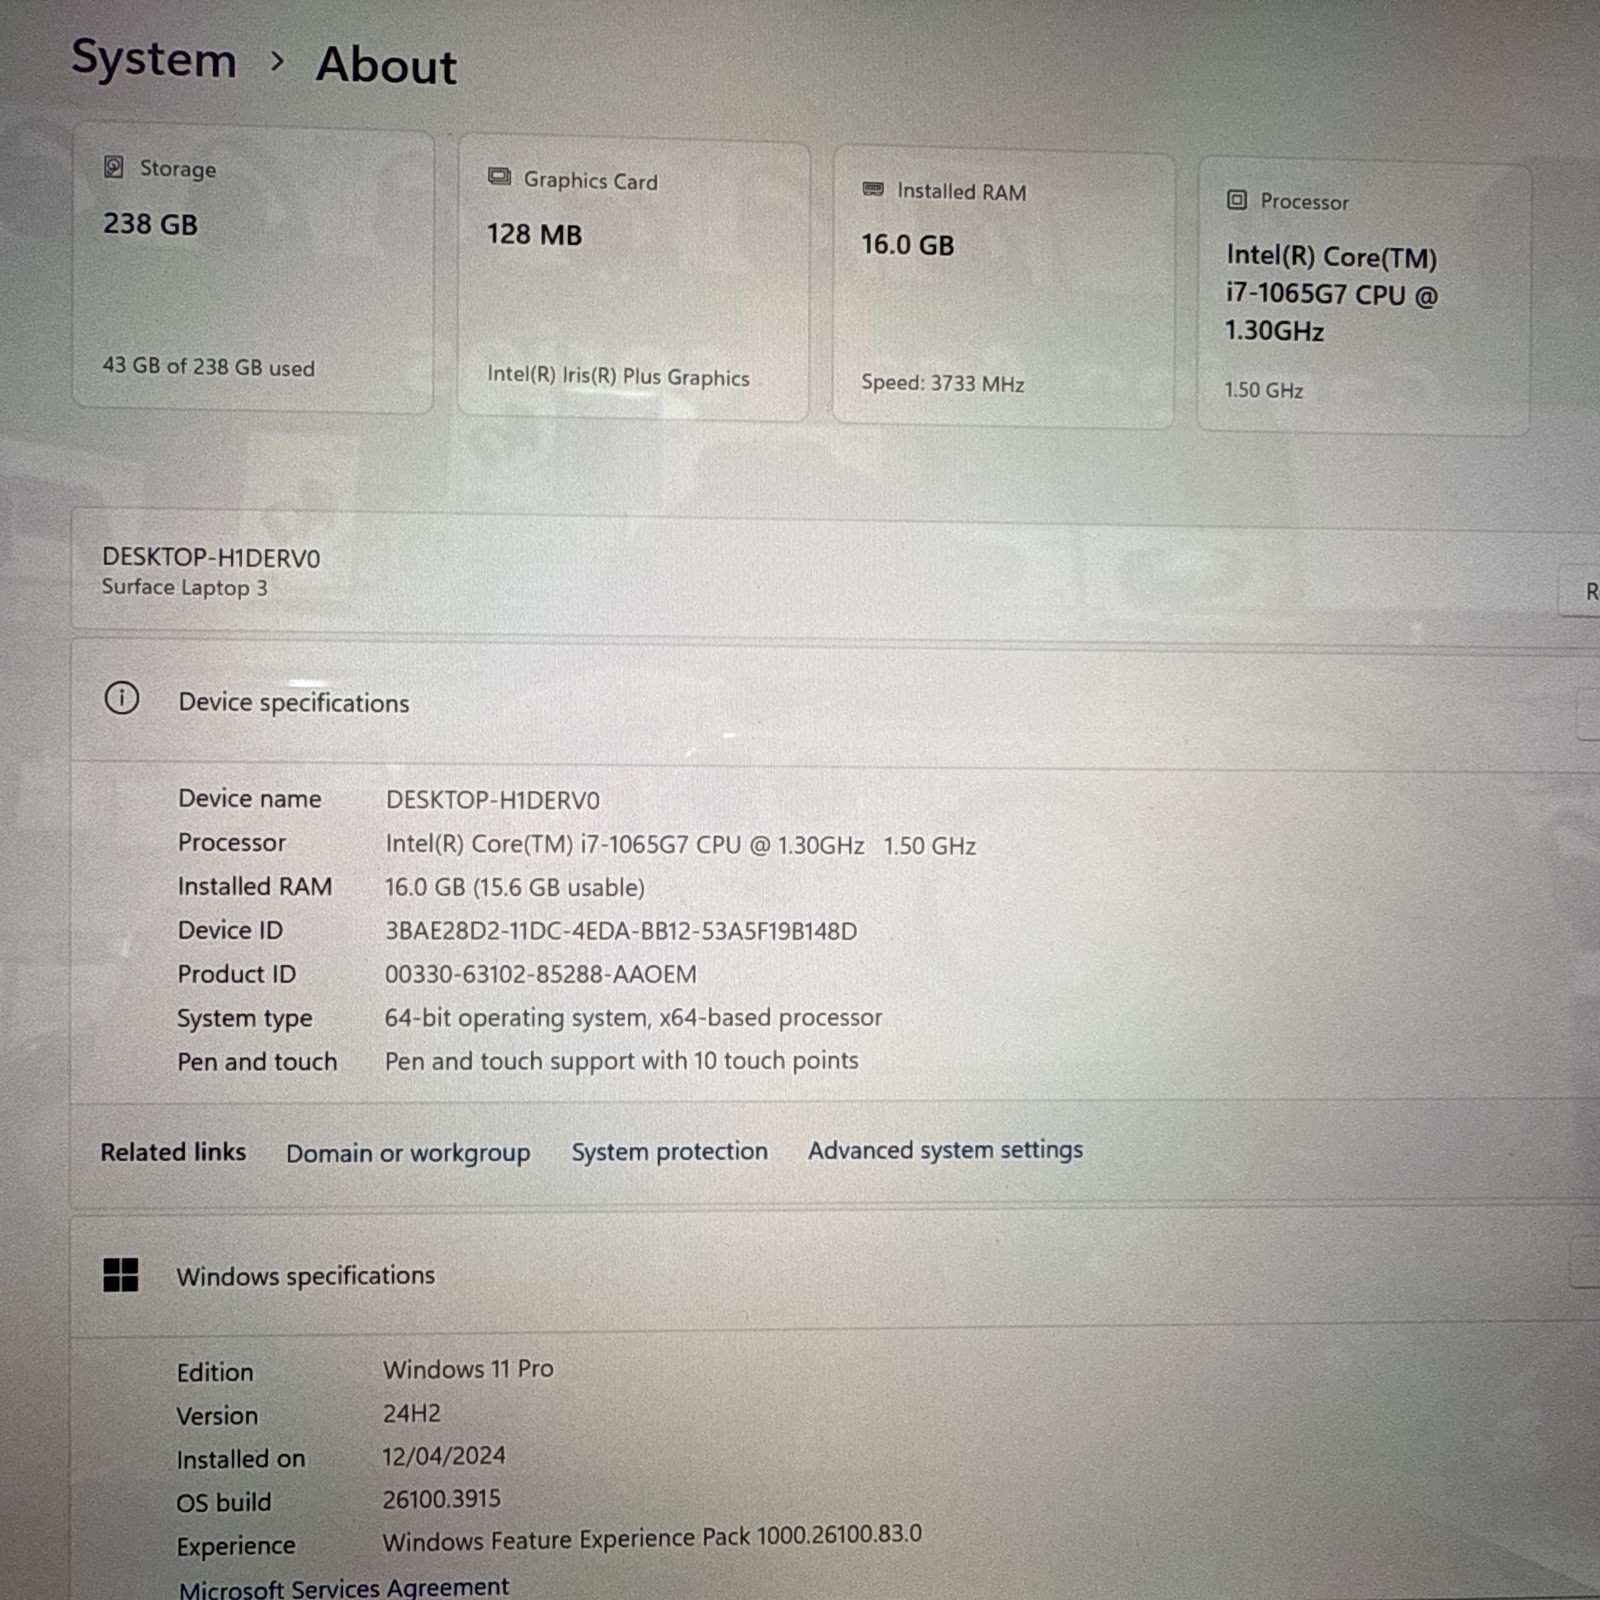Select the 64-bit operating system value
This screenshot has width=1600, height=1600.
tap(633, 1018)
